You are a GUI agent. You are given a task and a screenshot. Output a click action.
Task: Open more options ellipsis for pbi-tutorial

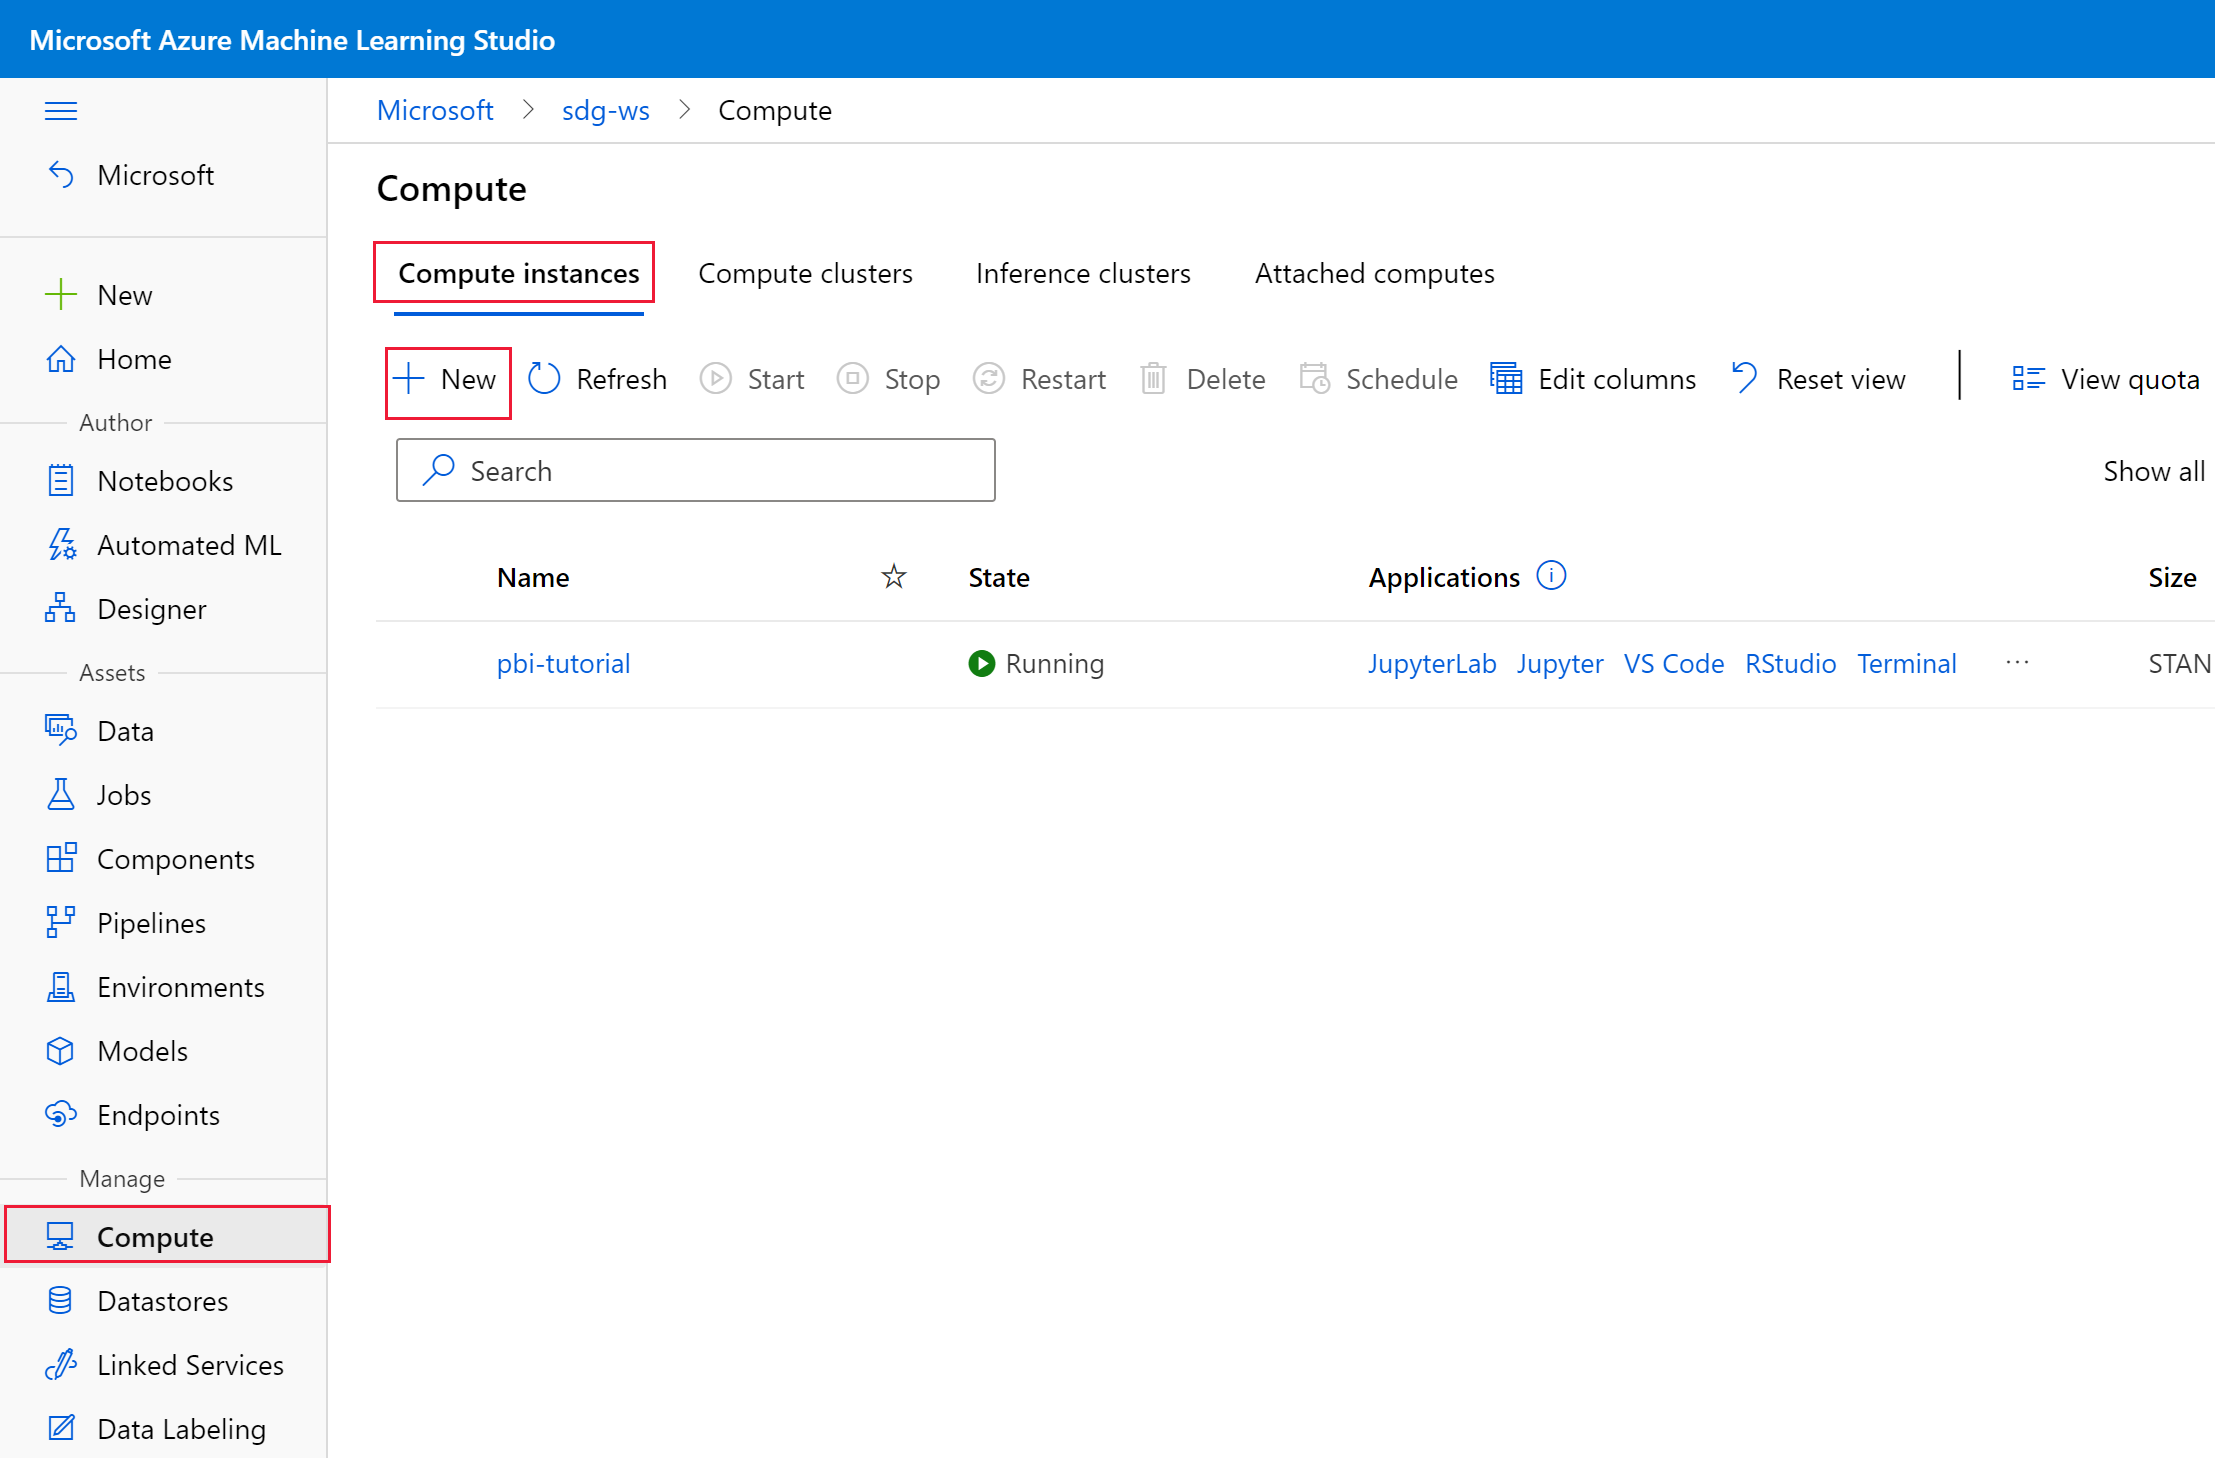[x=2017, y=663]
